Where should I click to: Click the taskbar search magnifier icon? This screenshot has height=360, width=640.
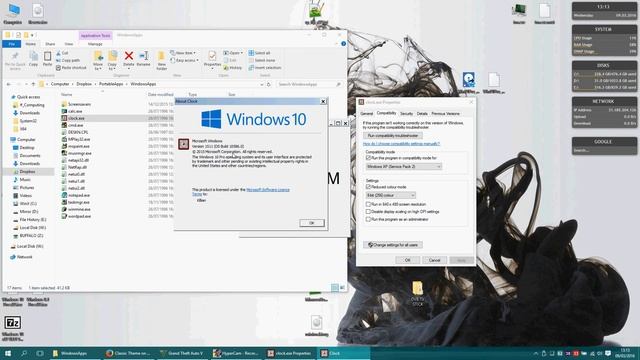coord(24,353)
